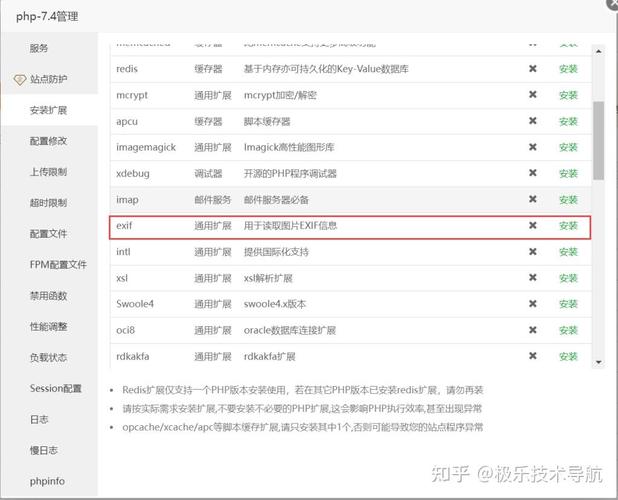Select the exif extension name

coord(124,226)
